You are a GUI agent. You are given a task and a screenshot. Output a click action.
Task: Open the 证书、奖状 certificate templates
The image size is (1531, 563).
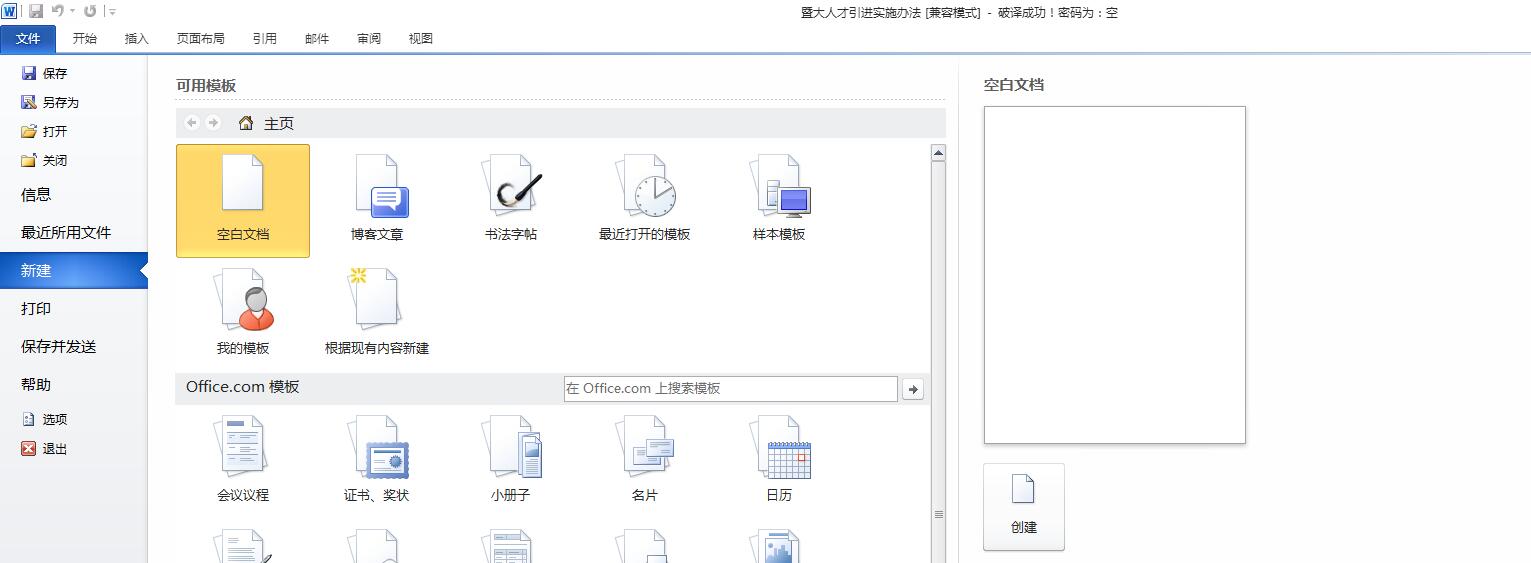[x=377, y=460]
